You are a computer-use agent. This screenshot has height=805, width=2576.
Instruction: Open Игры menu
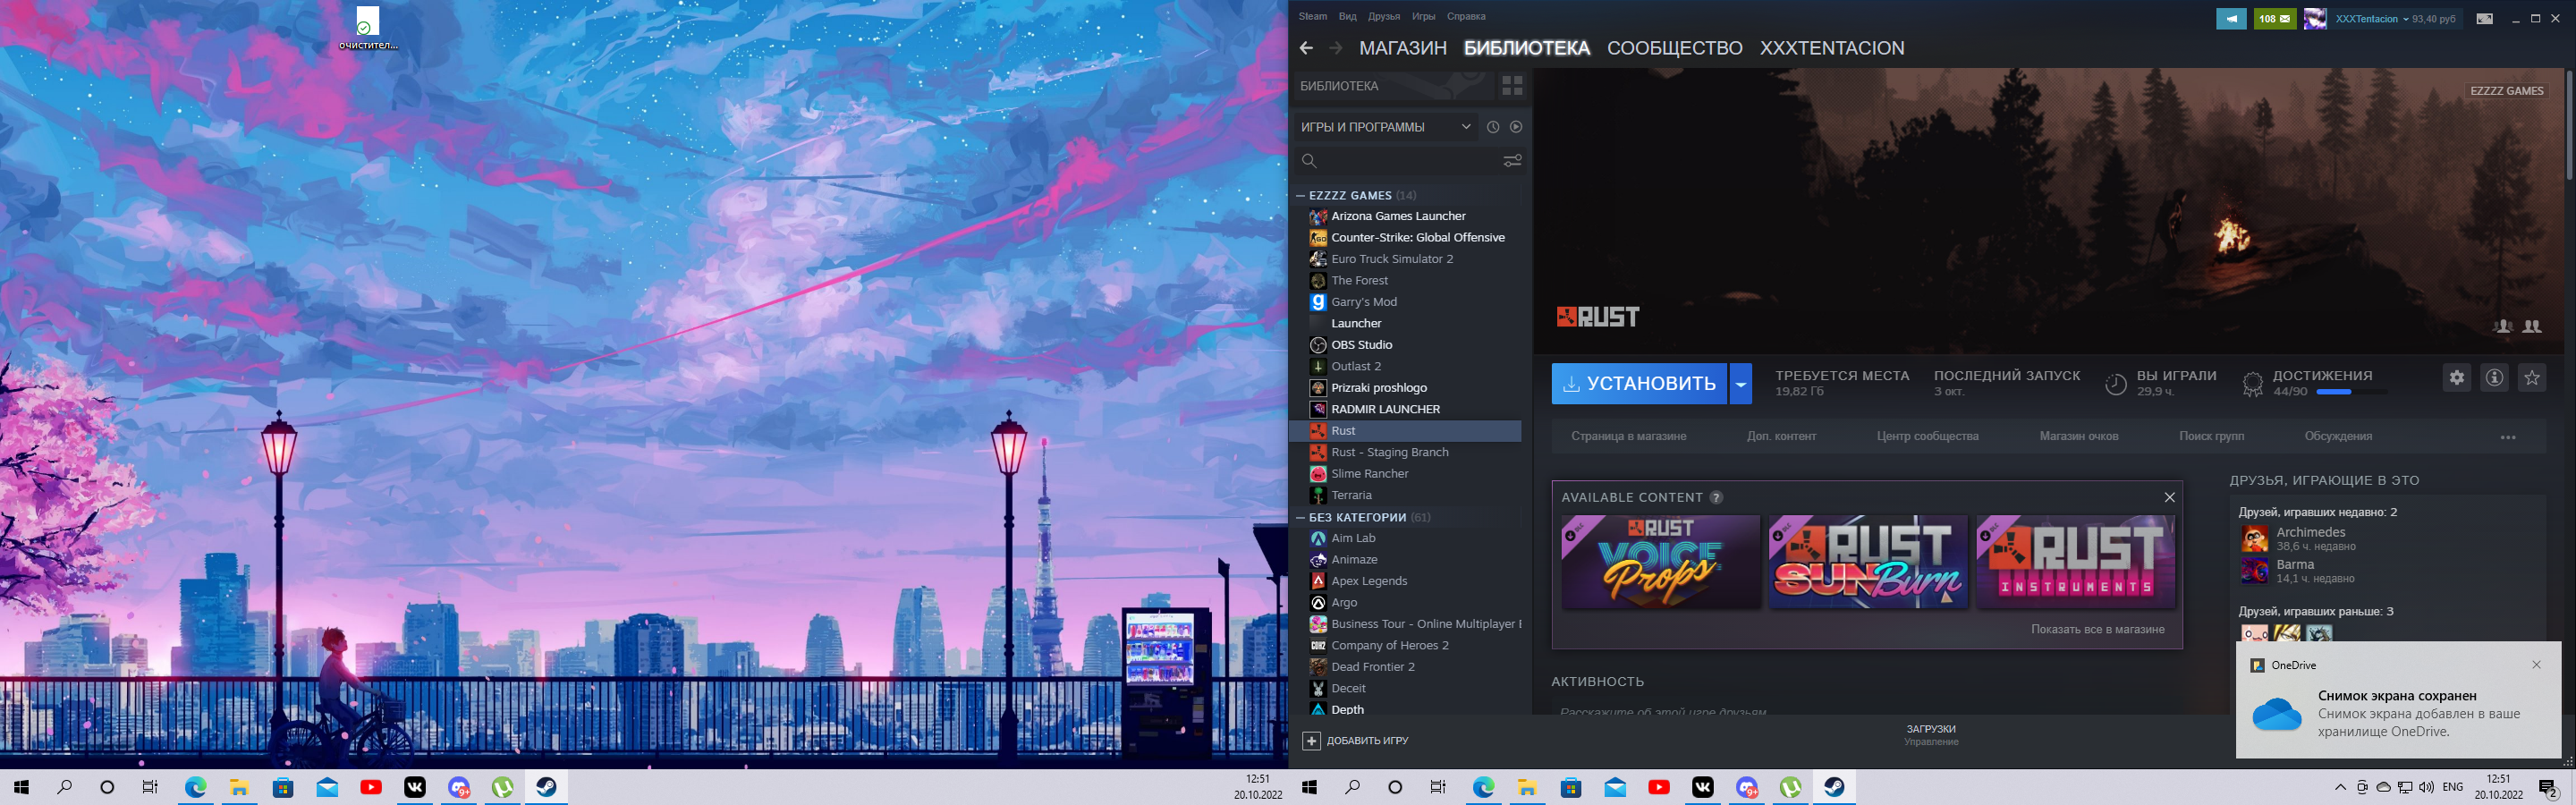click(x=1423, y=17)
